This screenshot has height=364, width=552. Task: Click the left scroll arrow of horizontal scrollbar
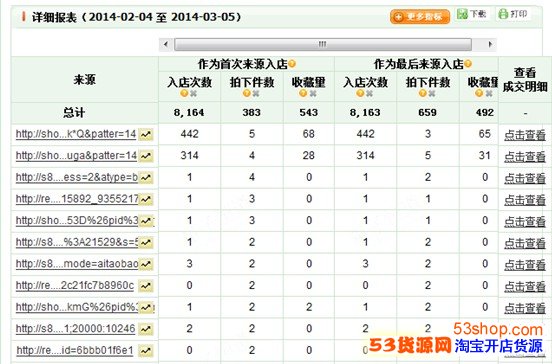click(166, 44)
